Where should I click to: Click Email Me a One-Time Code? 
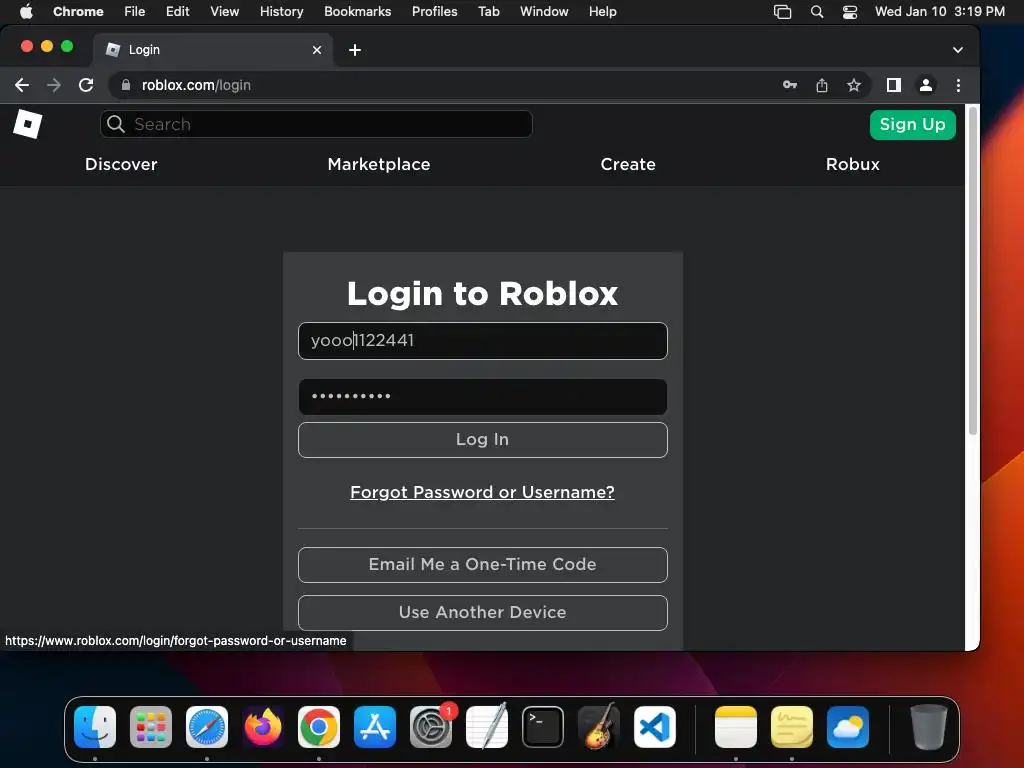(483, 564)
